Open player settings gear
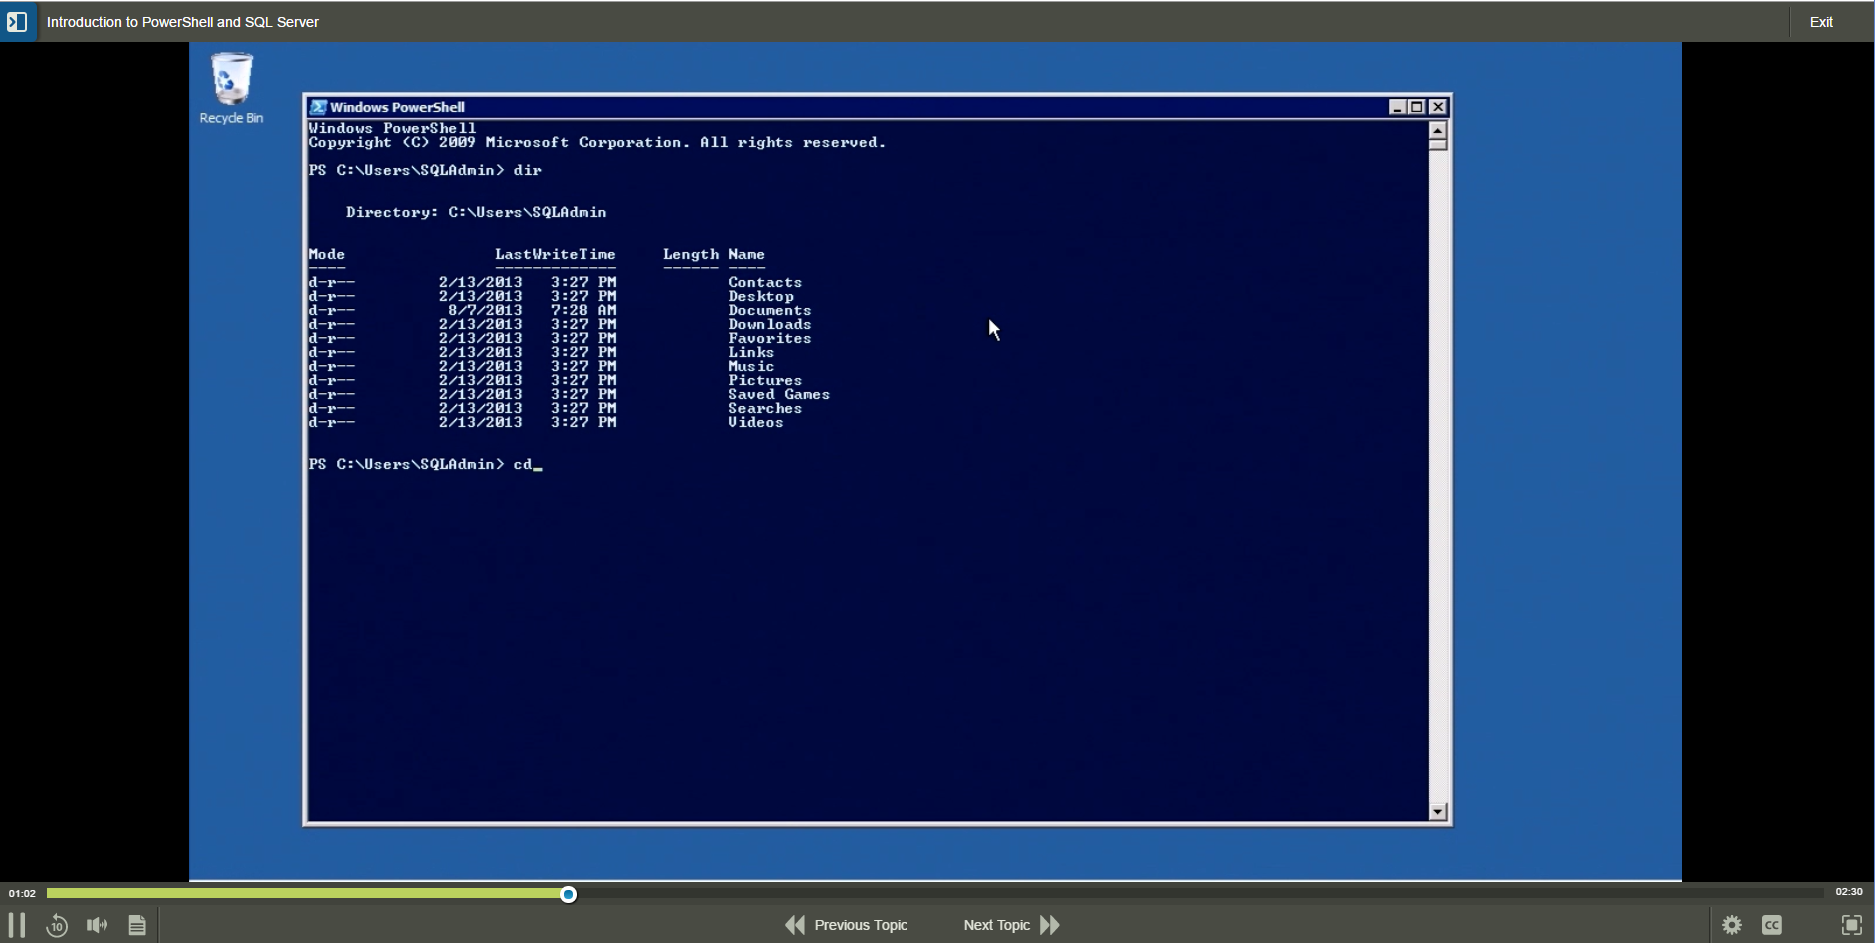 click(x=1732, y=925)
